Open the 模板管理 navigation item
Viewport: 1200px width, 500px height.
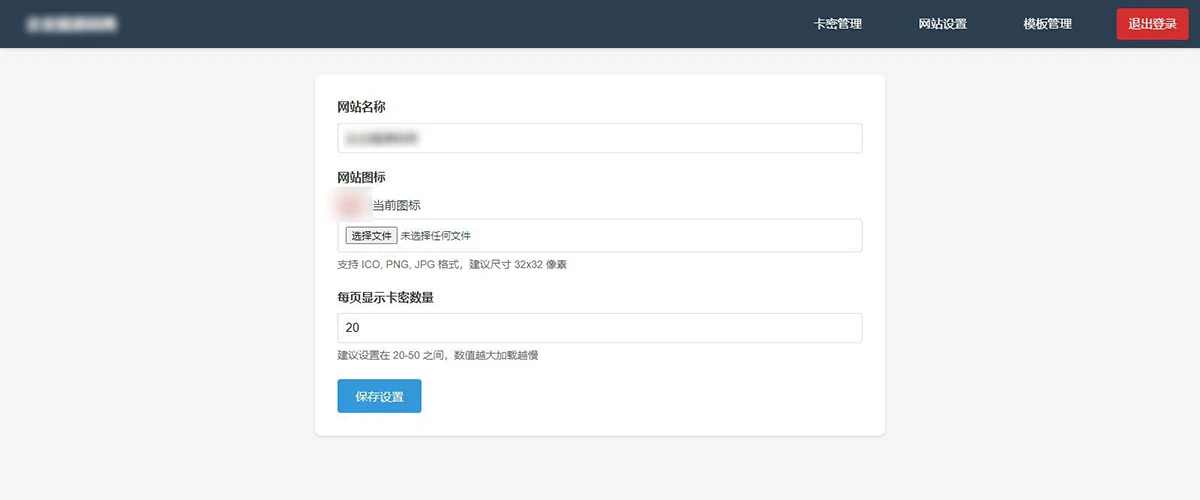click(1047, 24)
